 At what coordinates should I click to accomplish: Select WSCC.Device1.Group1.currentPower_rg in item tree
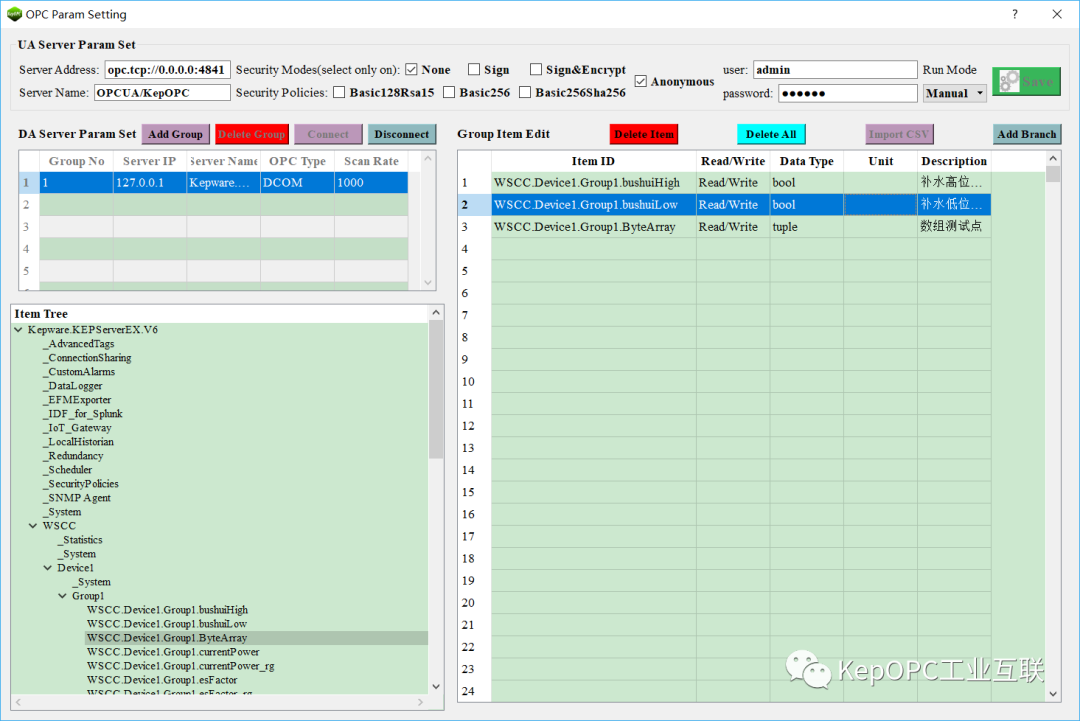[180, 666]
